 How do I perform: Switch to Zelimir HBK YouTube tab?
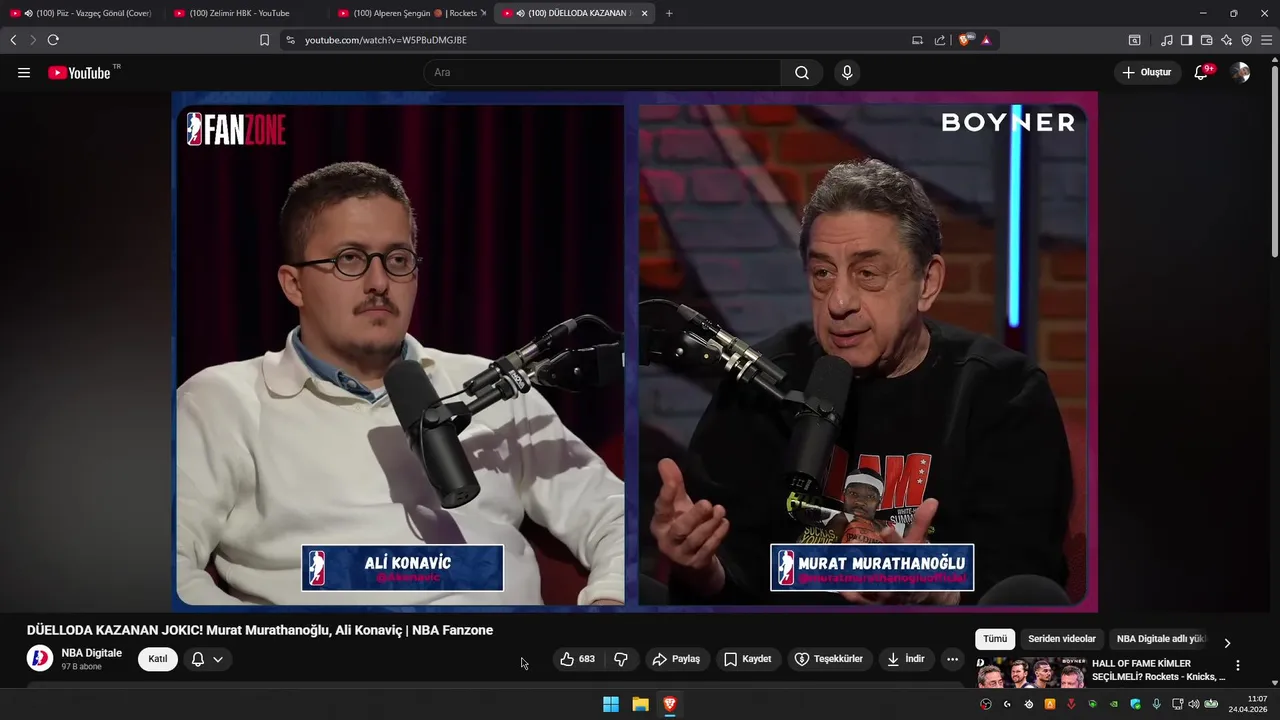click(x=246, y=13)
